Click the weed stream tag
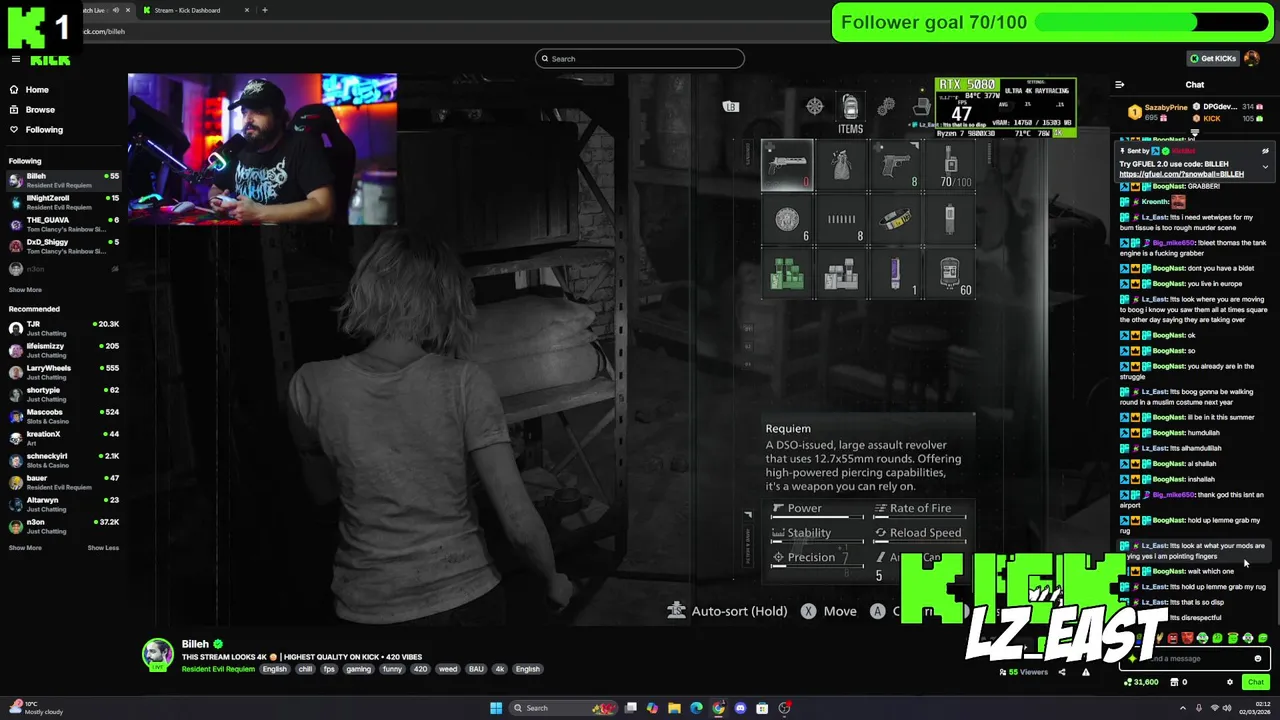The width and height of the screenshot is (1280, 720). point(448,669)
